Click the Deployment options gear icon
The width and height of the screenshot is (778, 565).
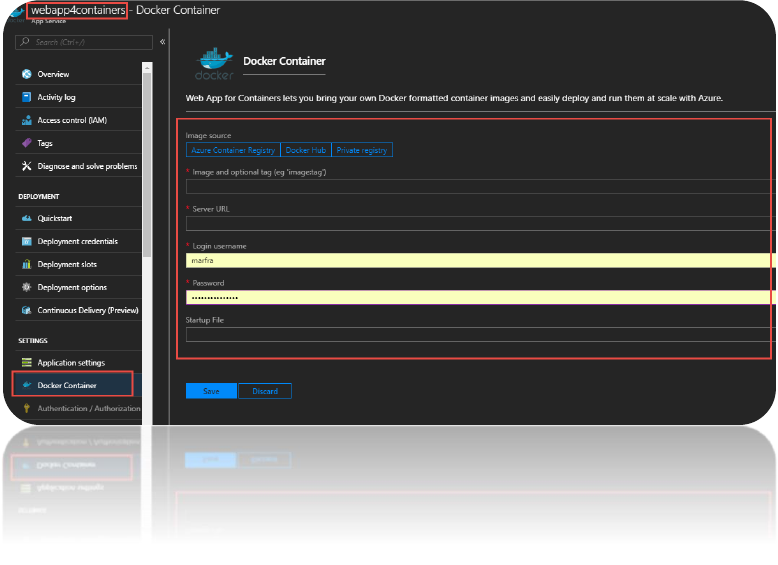click(27, 287)
